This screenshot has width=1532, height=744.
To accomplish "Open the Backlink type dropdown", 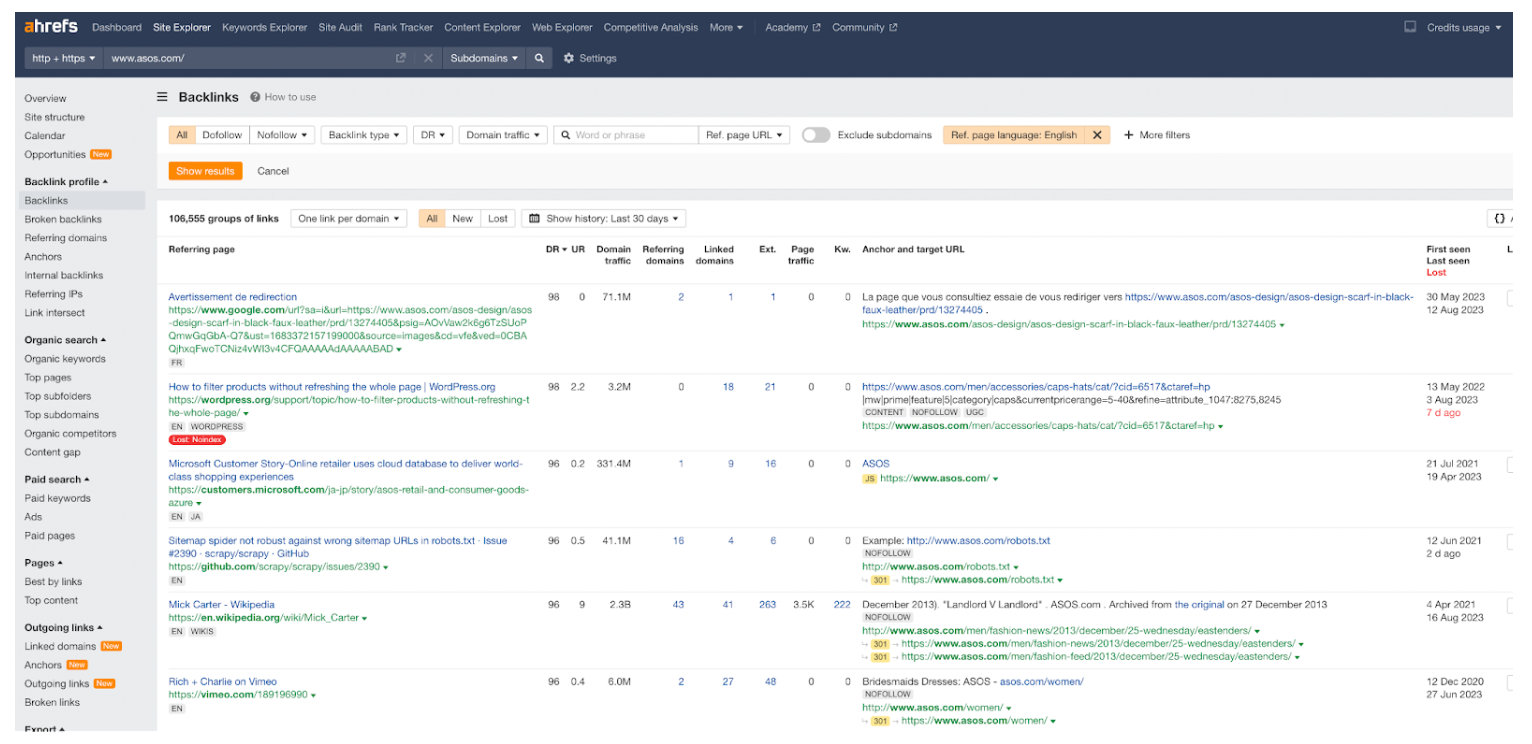I will click(365, 135).
